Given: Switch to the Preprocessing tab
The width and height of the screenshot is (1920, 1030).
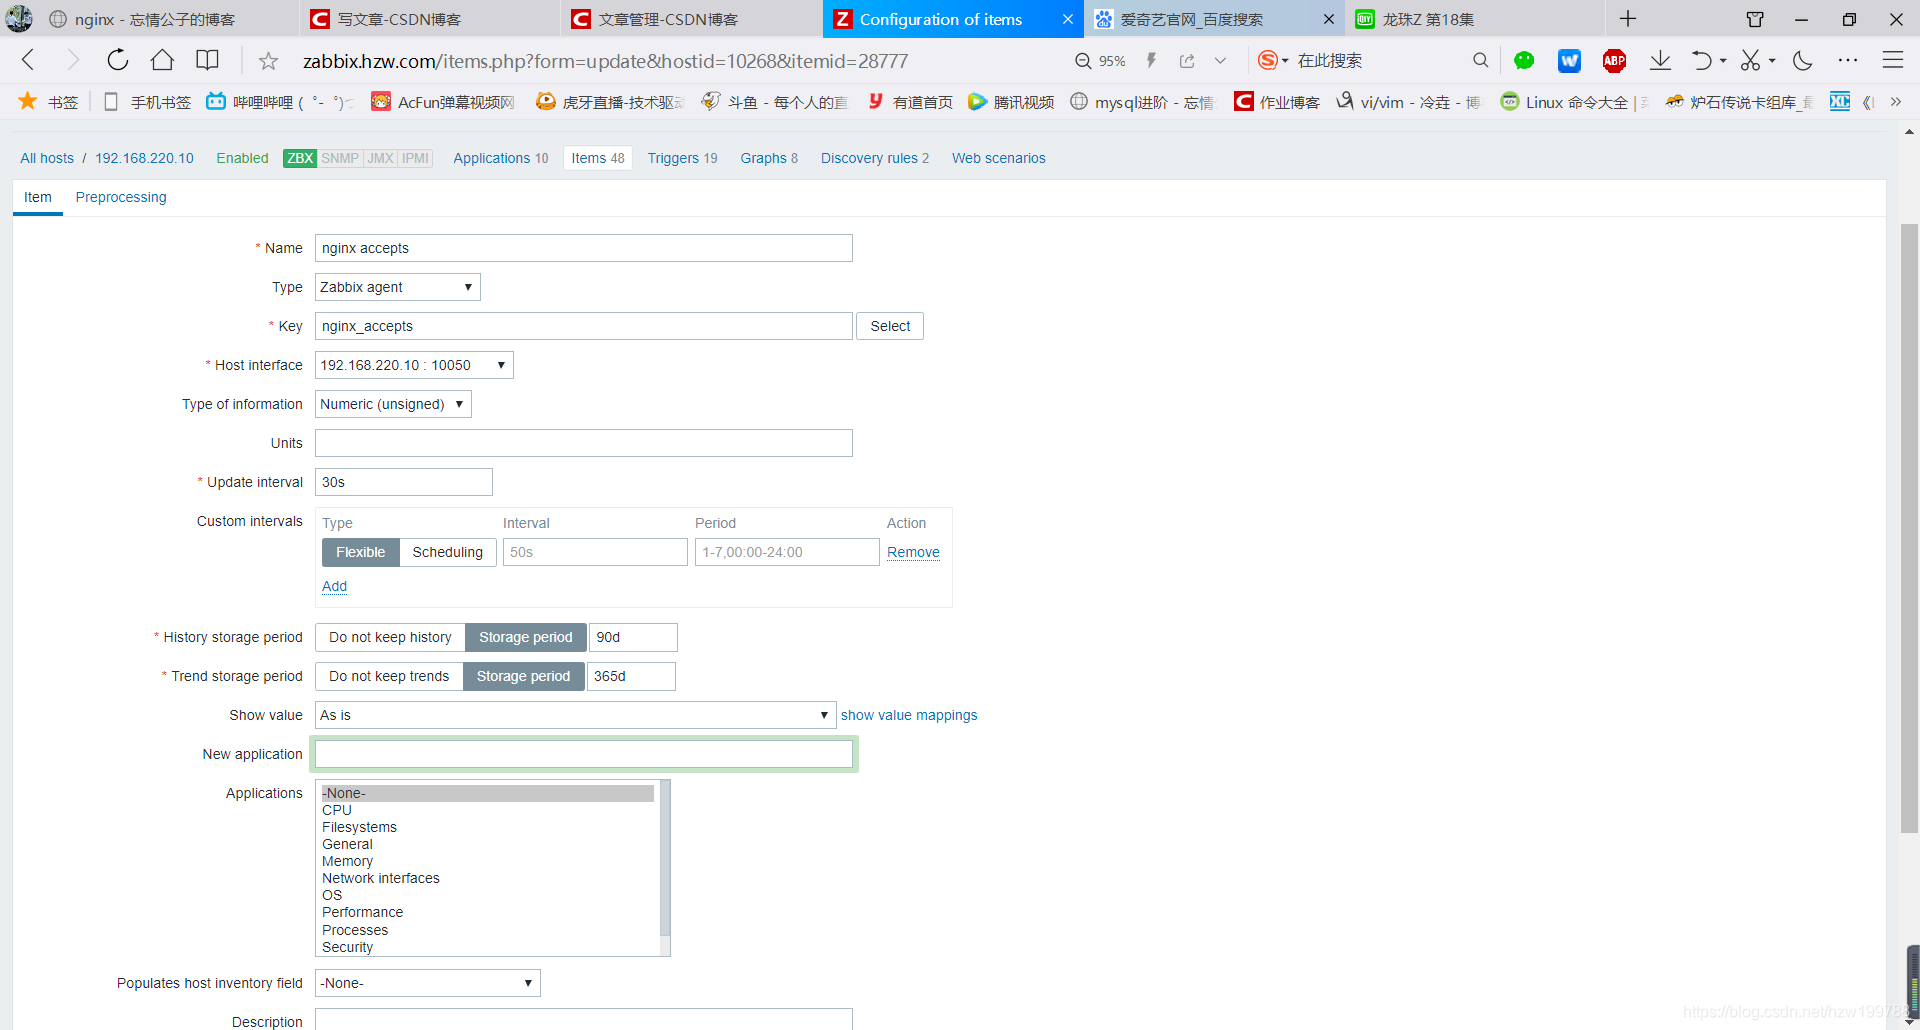Looking at the screenshot, I should click(x=120, y=197).
